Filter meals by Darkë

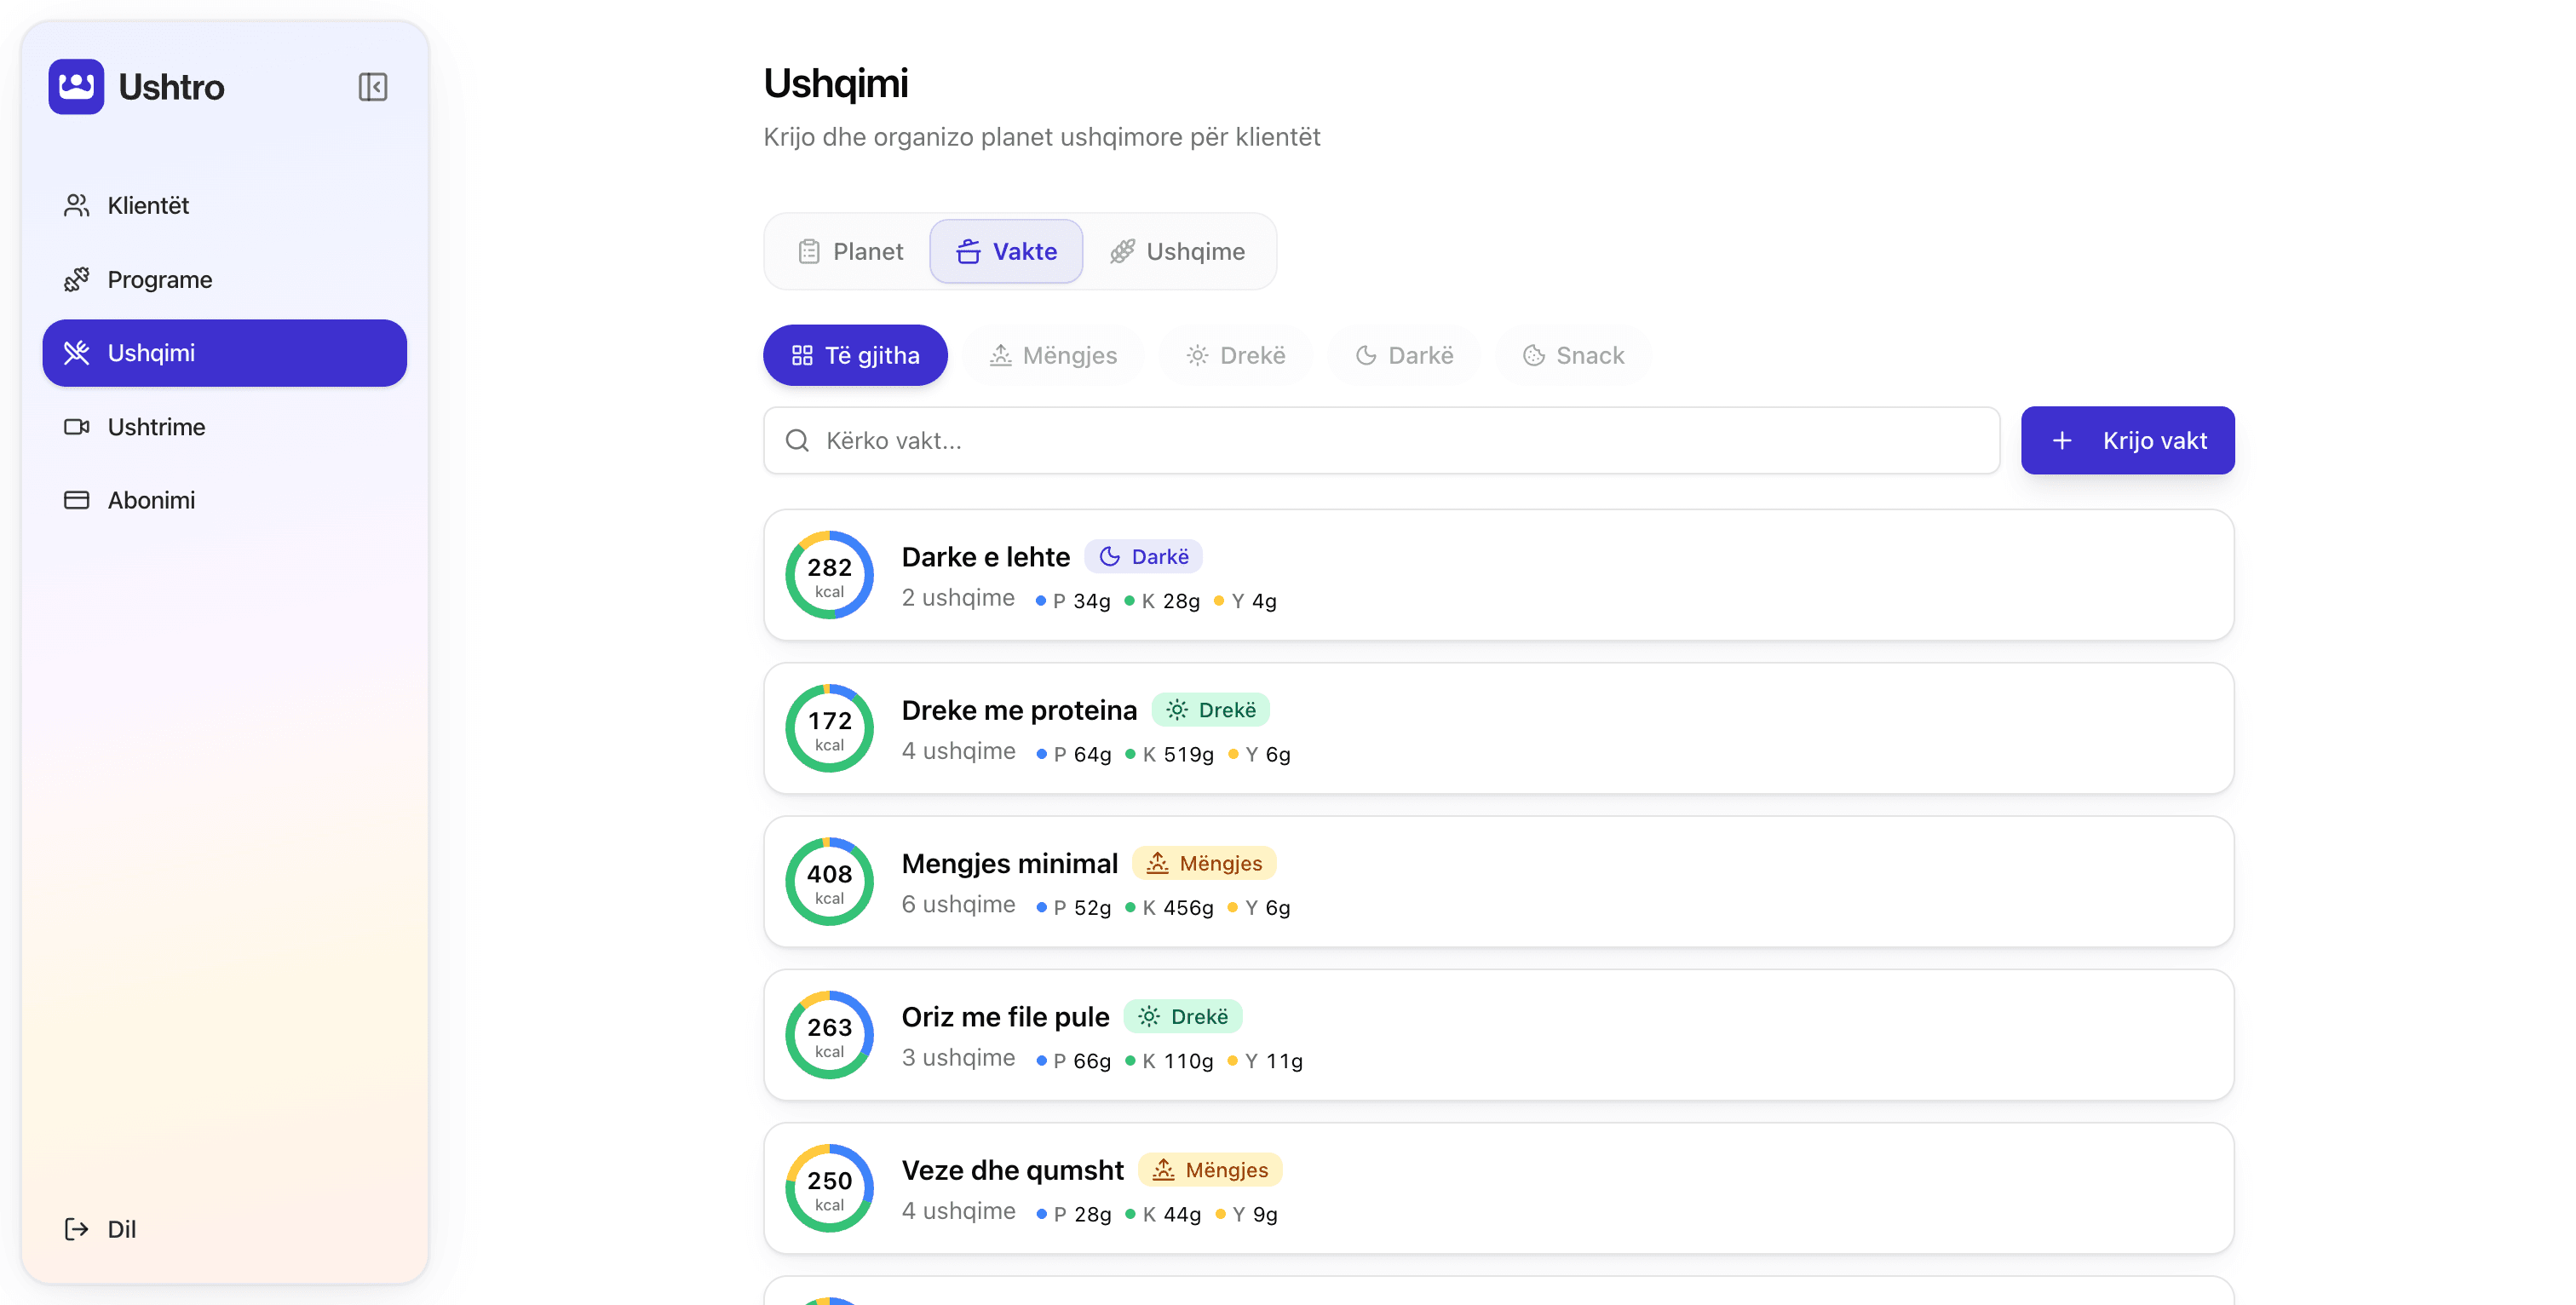pos(1404,355)
